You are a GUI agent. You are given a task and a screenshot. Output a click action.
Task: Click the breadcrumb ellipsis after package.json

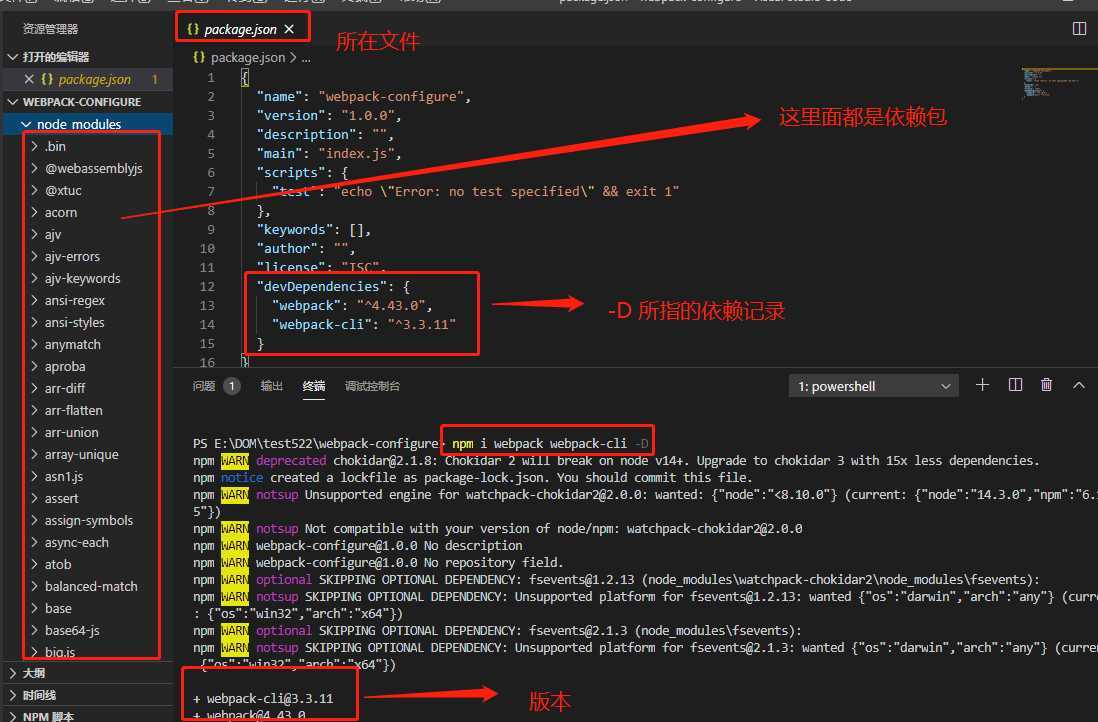[x=306, y=57]
